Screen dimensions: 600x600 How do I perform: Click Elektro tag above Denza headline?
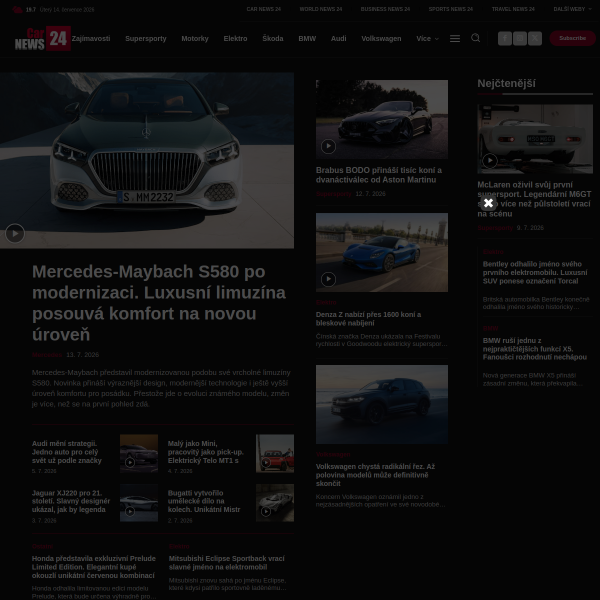point(326,302)
